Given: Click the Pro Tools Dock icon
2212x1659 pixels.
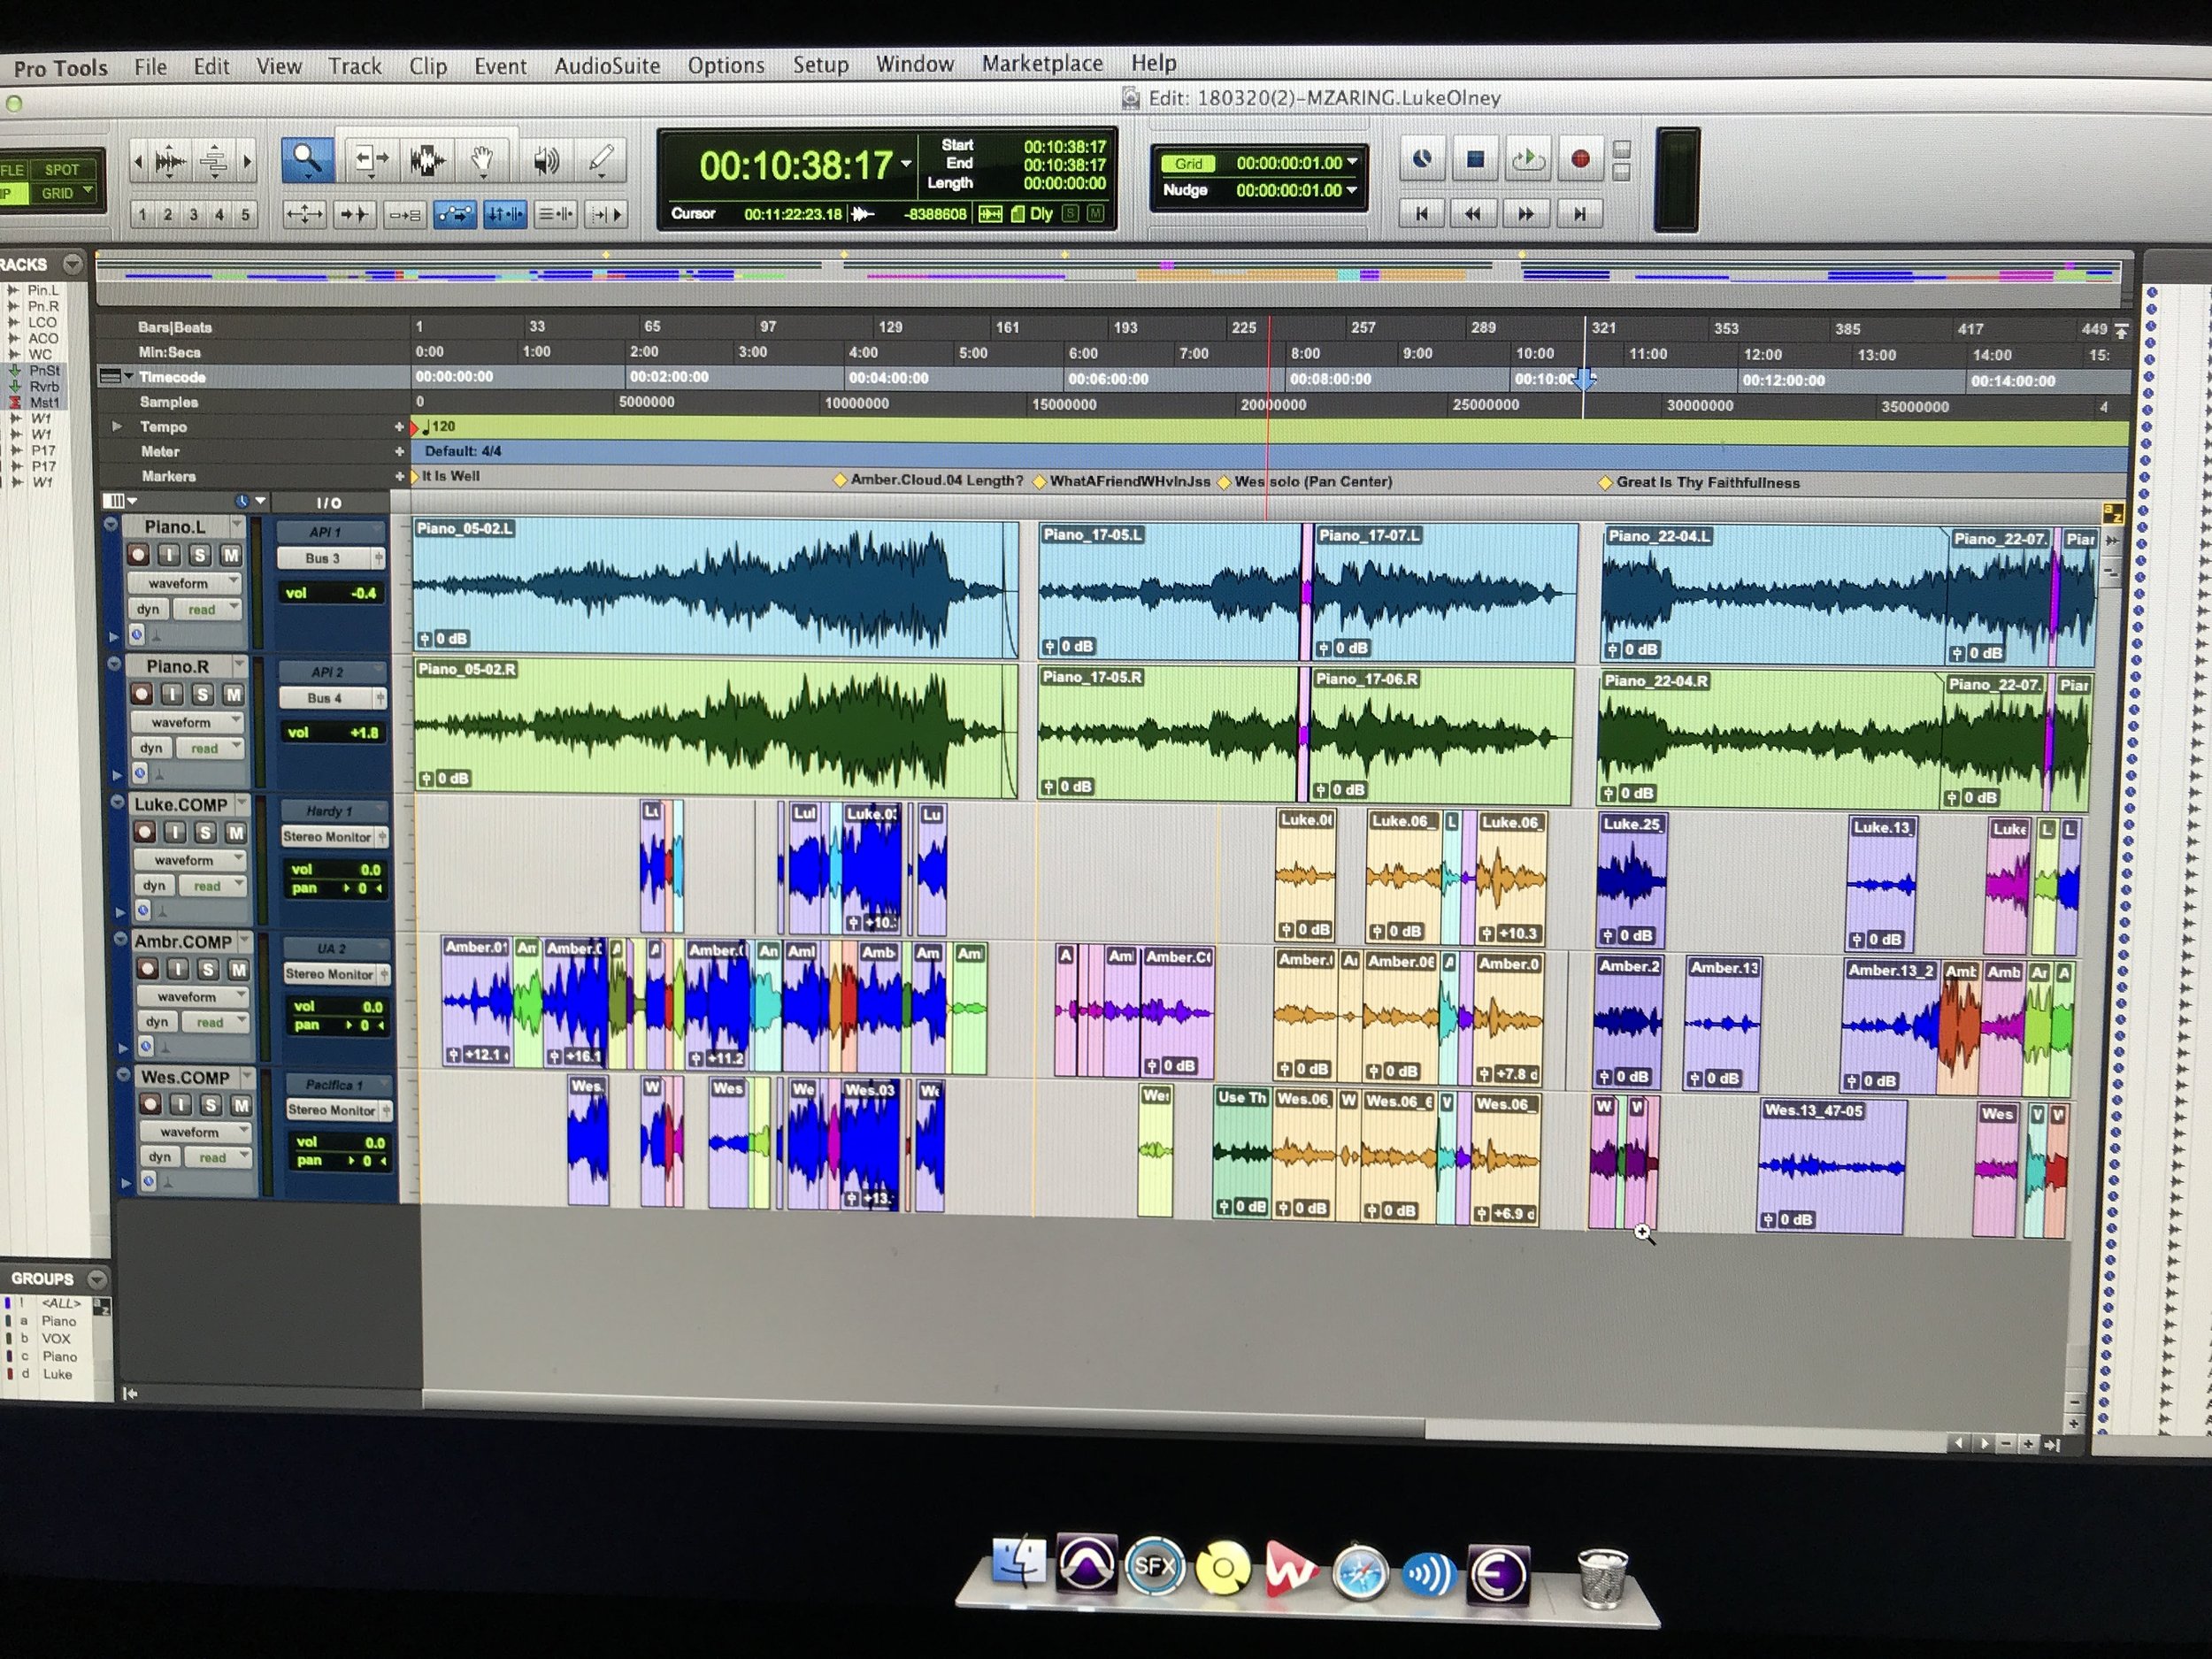Looking at the screenshot, I should [1087, 1563].
